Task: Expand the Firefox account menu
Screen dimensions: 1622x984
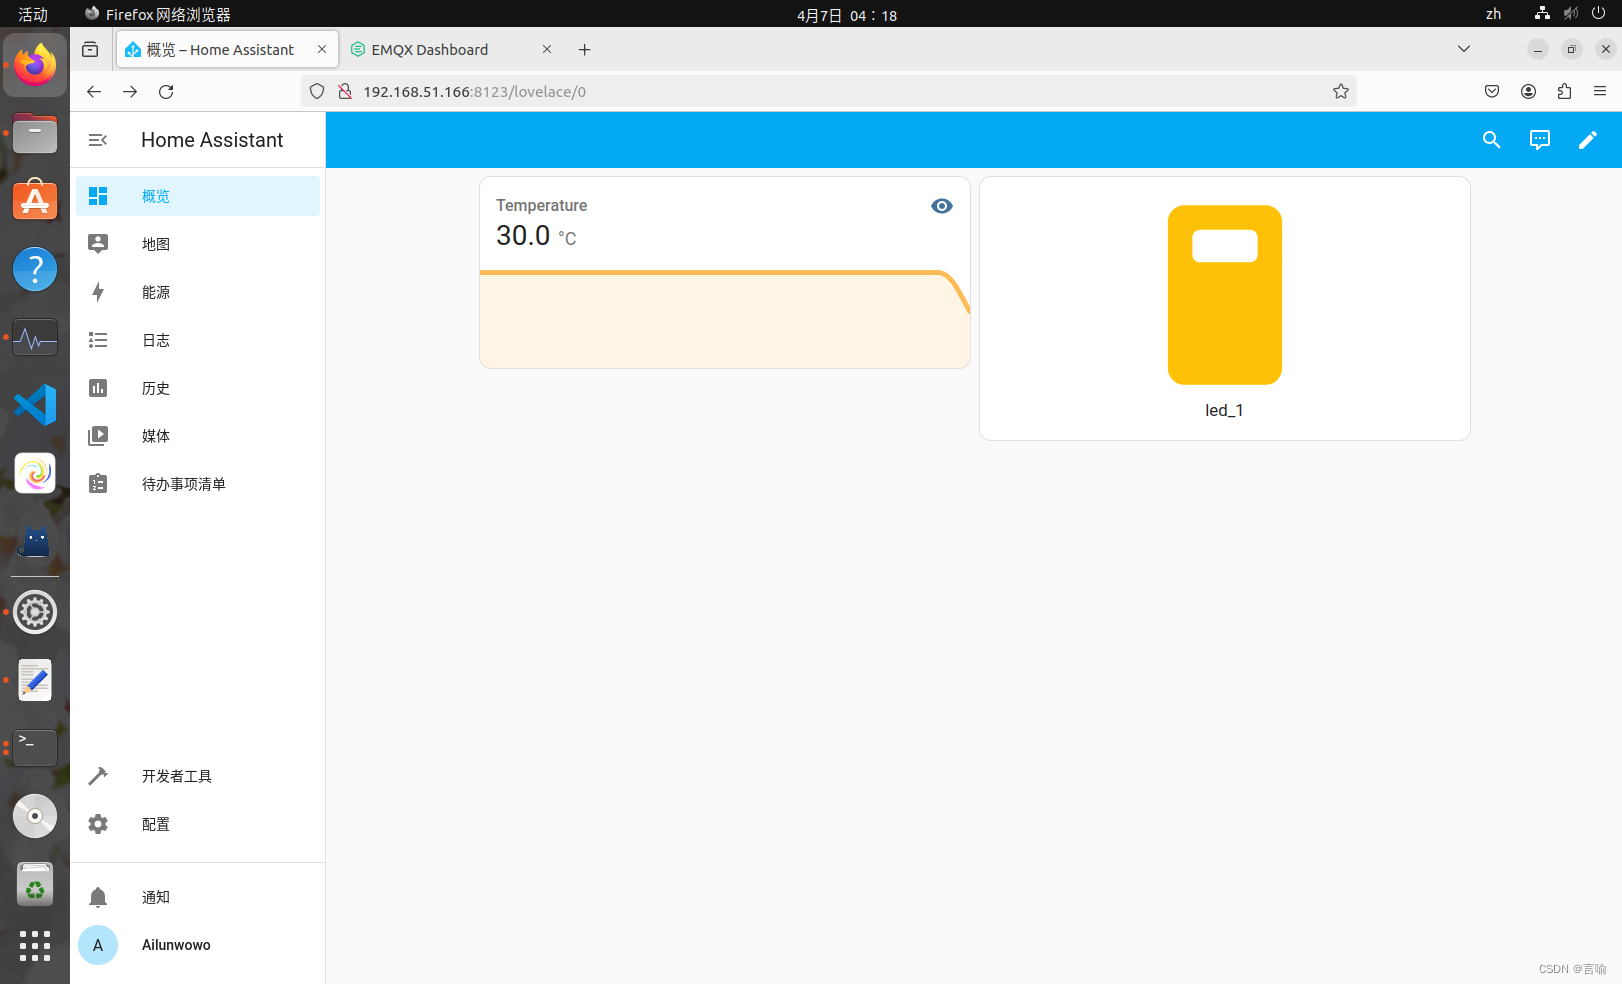Action: [x=1527, y=91]
